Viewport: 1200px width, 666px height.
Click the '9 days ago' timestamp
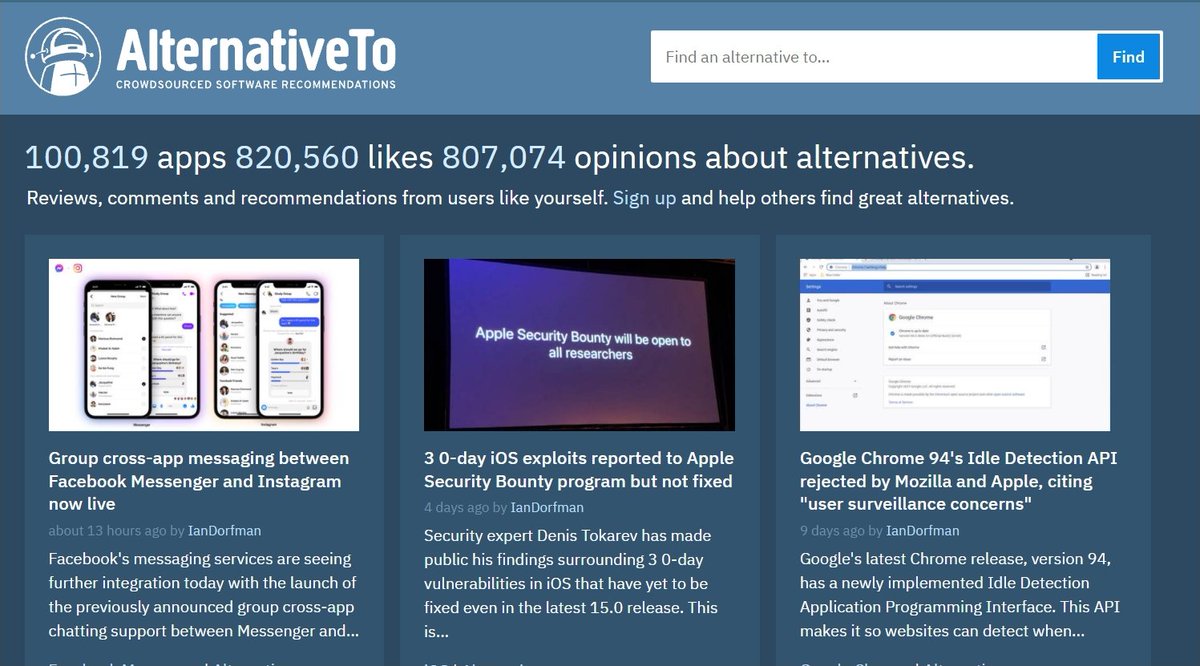point(833,531)
